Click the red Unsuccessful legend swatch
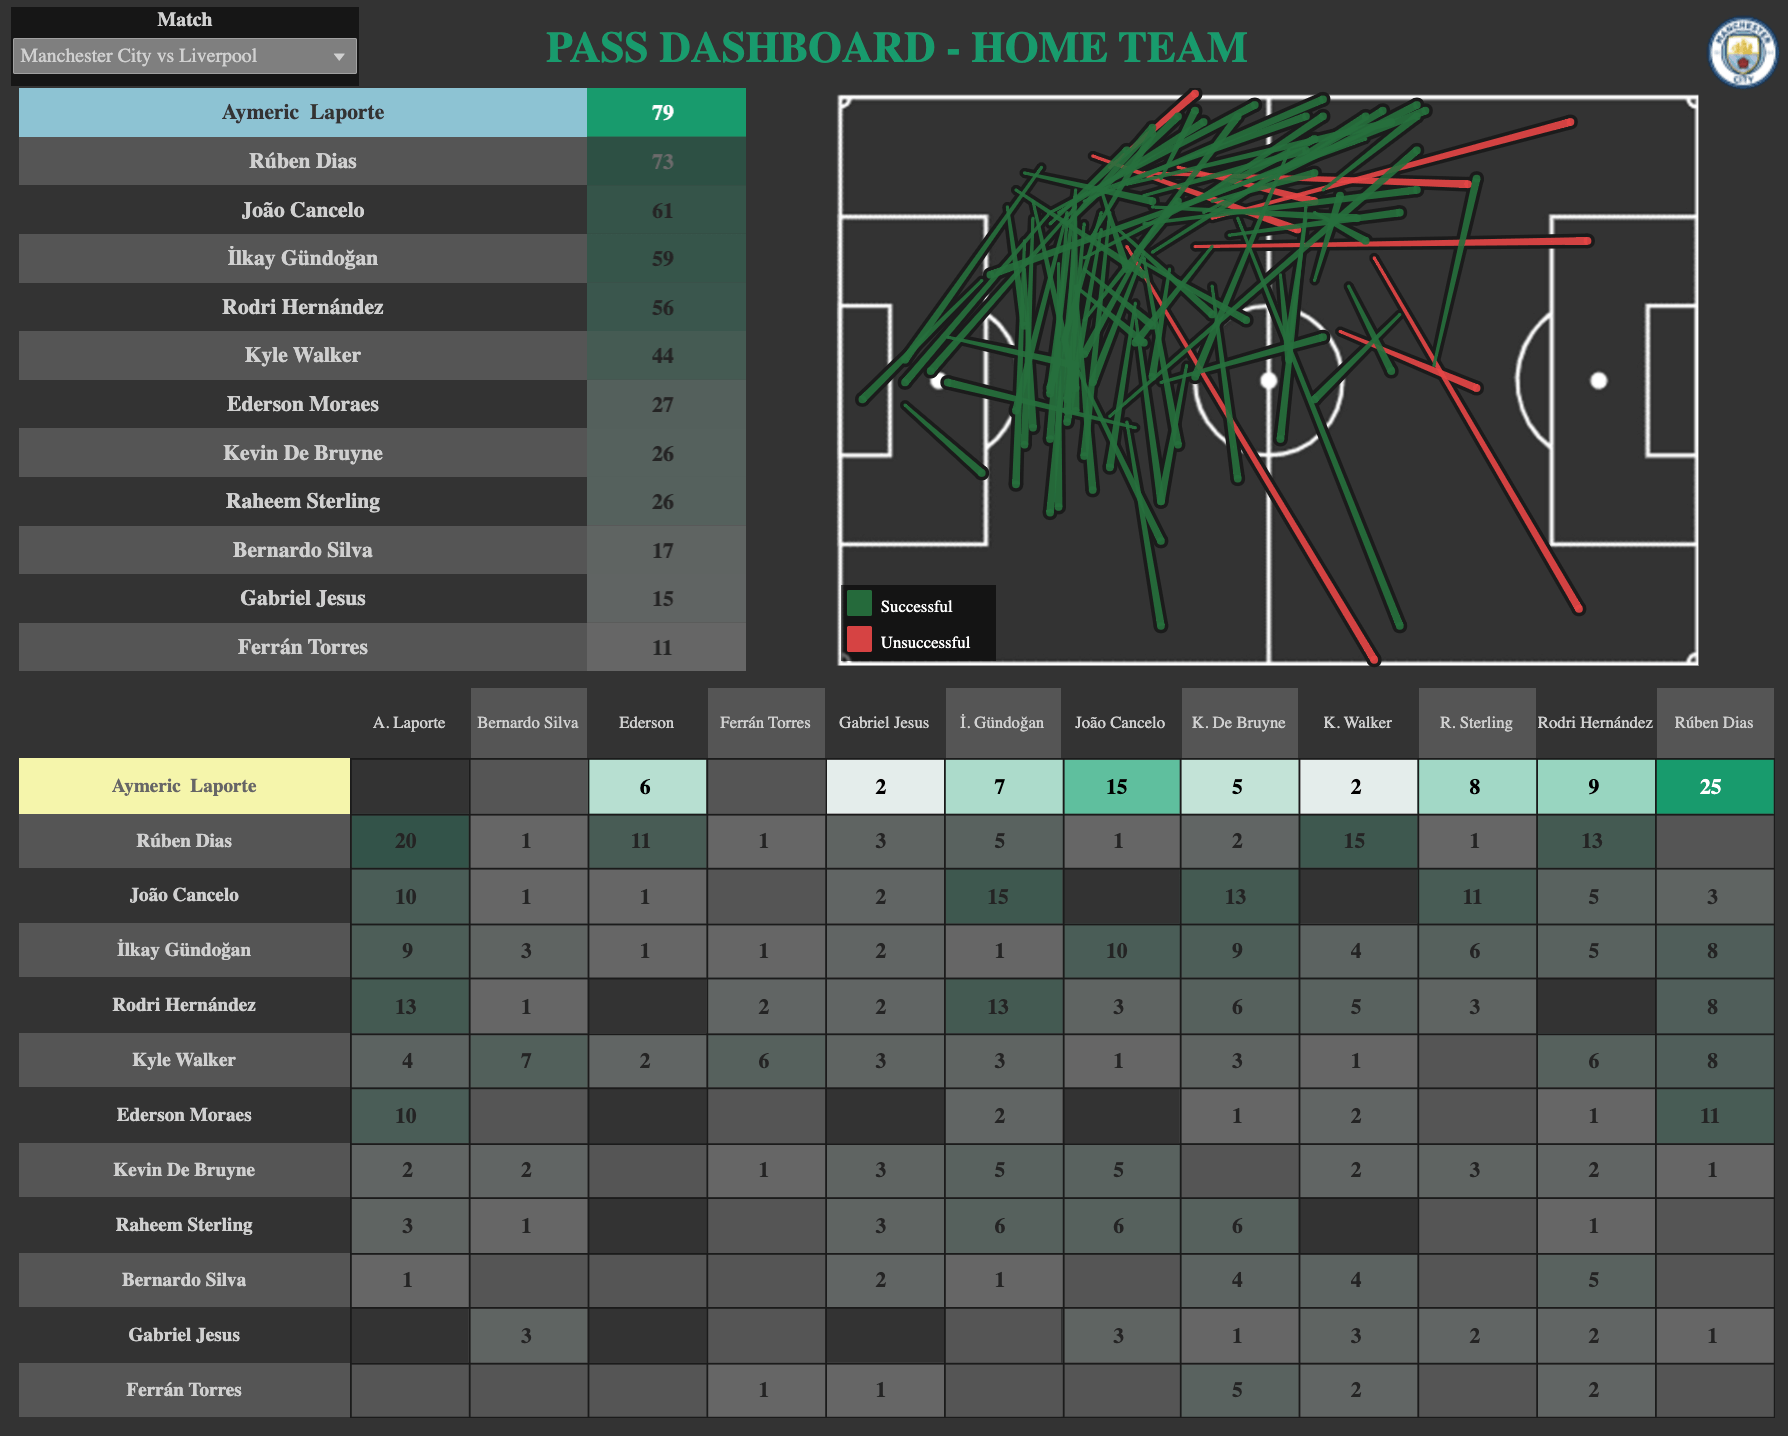Screen dimensions: 1788x1436 [x=859, y=640]
